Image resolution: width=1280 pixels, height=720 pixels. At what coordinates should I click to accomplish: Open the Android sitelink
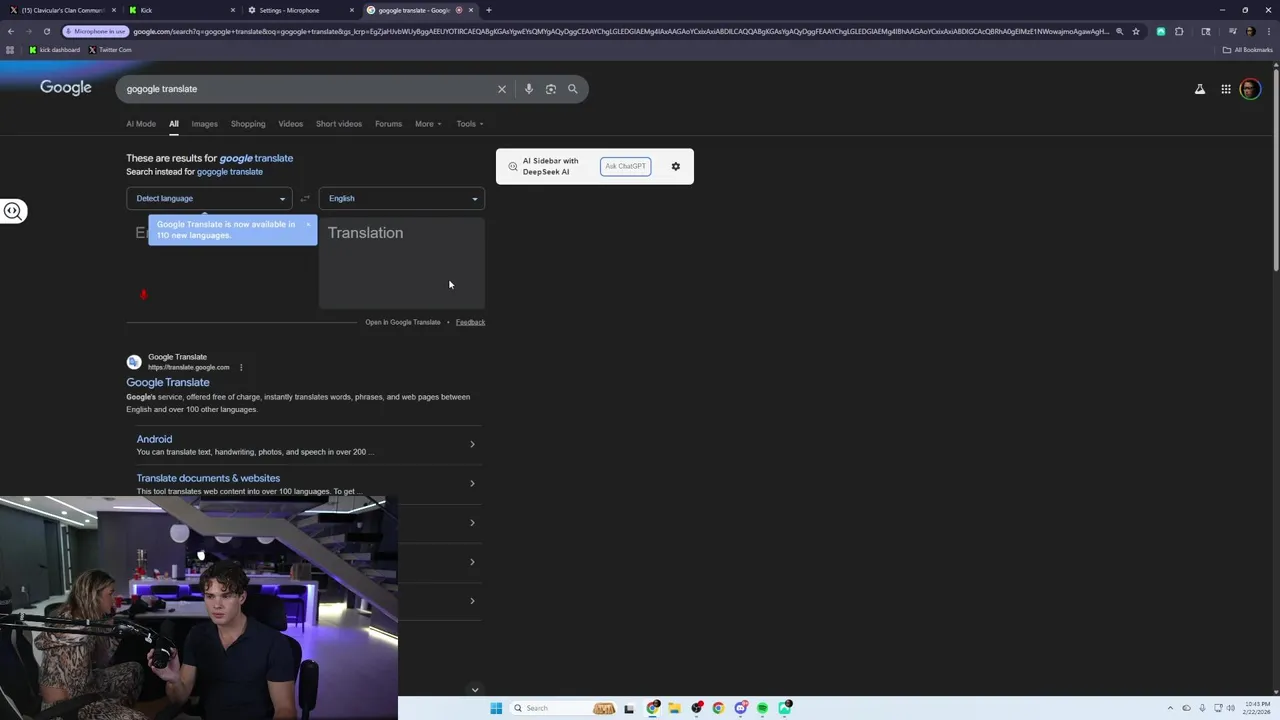coord(154,439)
